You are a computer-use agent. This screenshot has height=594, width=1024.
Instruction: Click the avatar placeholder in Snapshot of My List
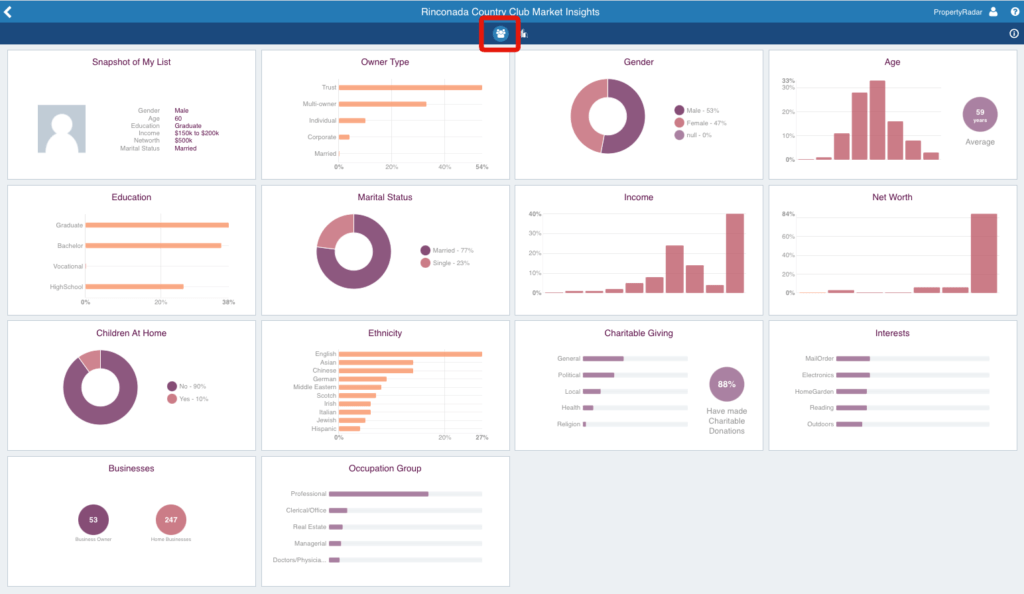[x=61, y=129]
